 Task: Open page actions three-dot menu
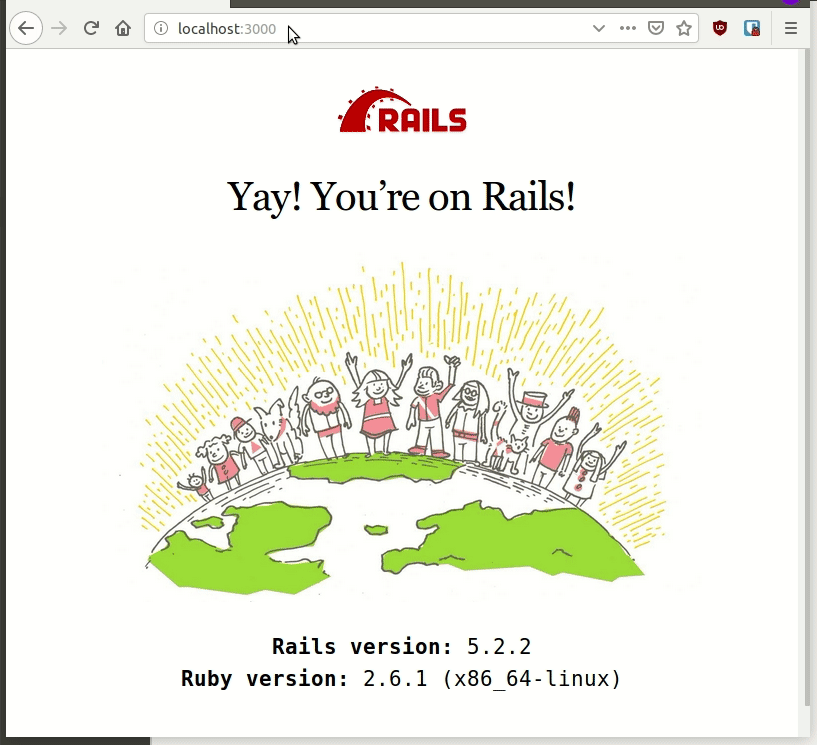(x=627, y=28)
